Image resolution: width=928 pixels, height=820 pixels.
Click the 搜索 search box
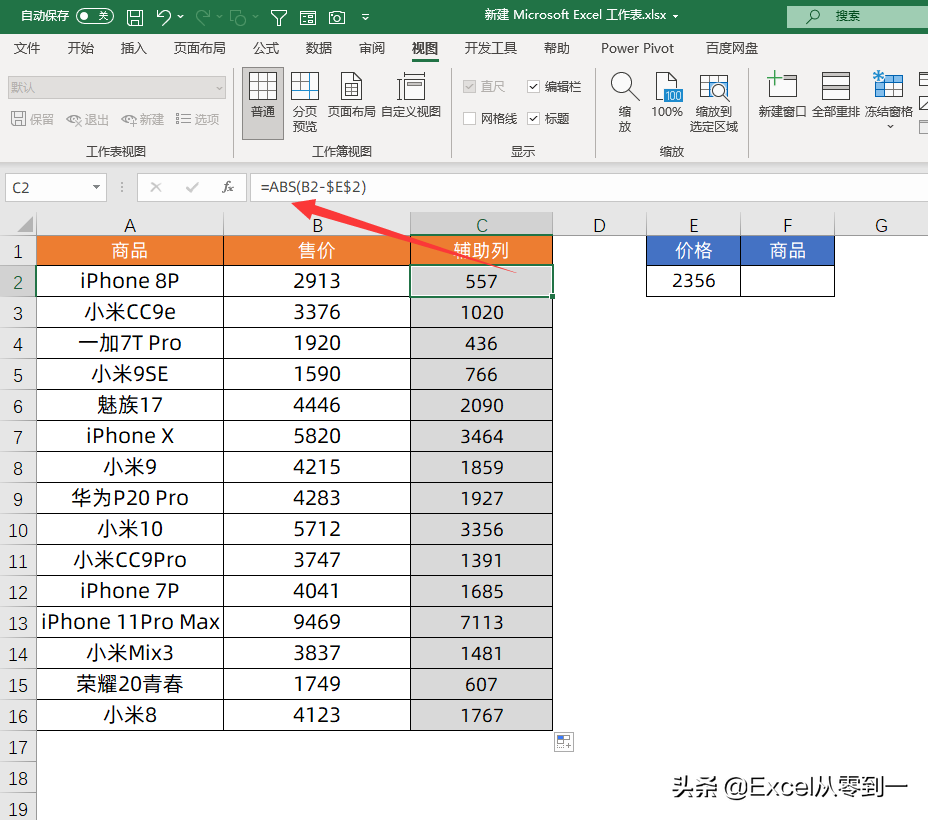(x=857, y=16)
